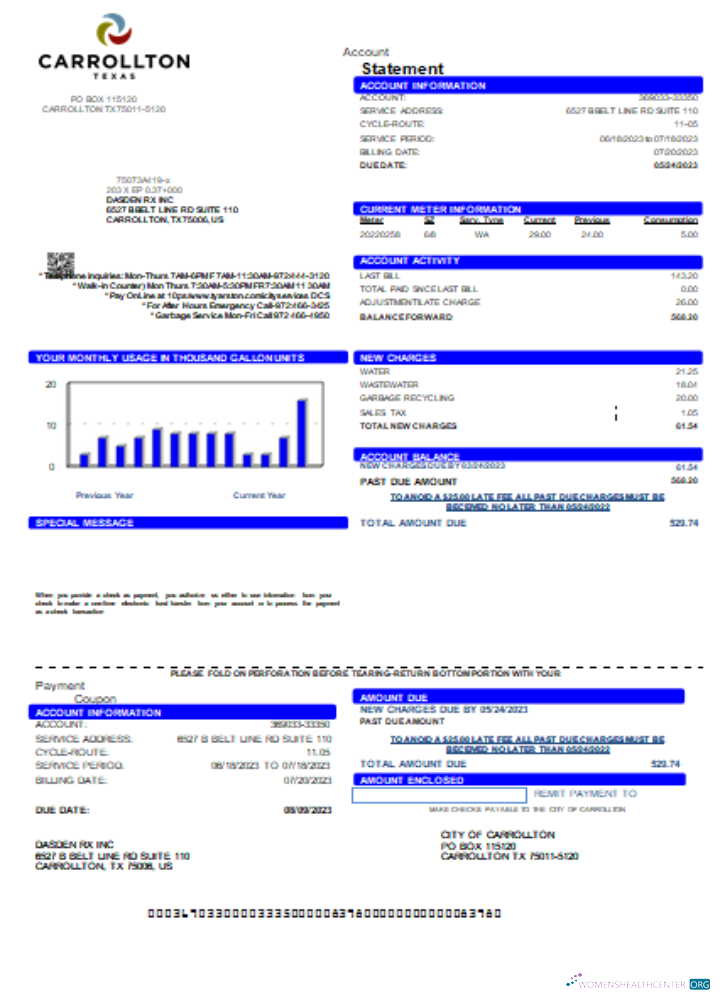Click the empty Amount Enclosed input box
The height and width of the screenshot is (1000, 720).
click(439, 795)
